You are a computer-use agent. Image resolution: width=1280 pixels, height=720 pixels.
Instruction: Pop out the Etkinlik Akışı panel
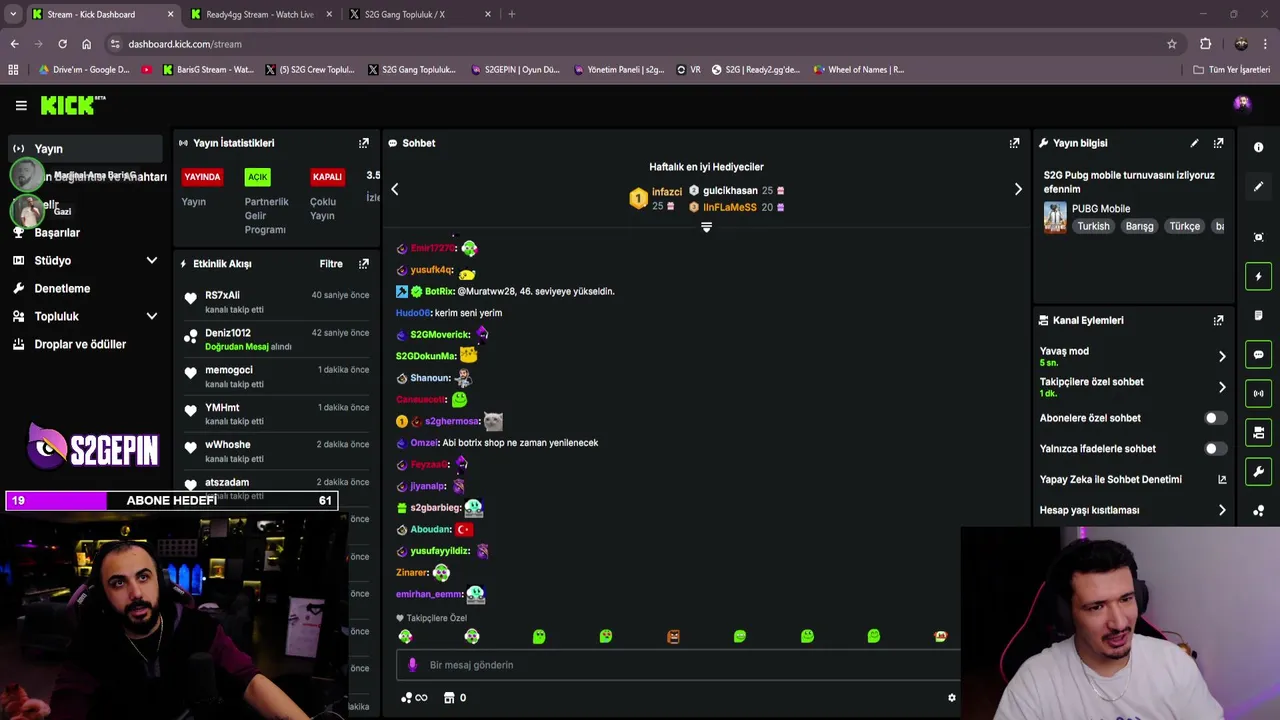pos(363,264)
